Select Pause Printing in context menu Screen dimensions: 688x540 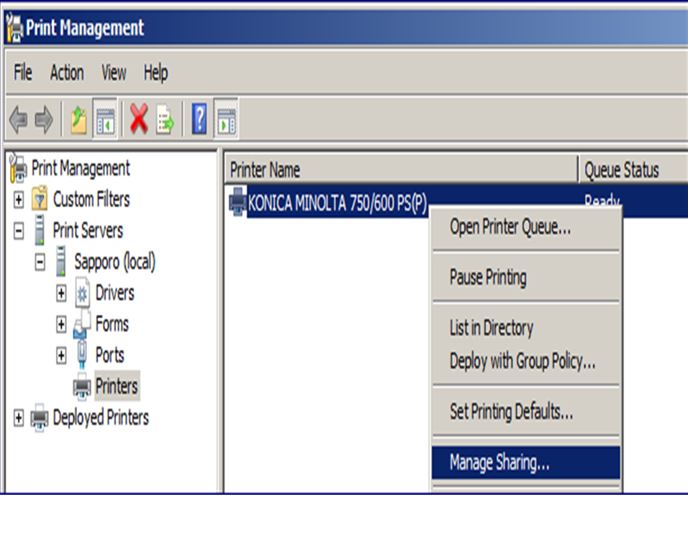[x=488, y=277]
